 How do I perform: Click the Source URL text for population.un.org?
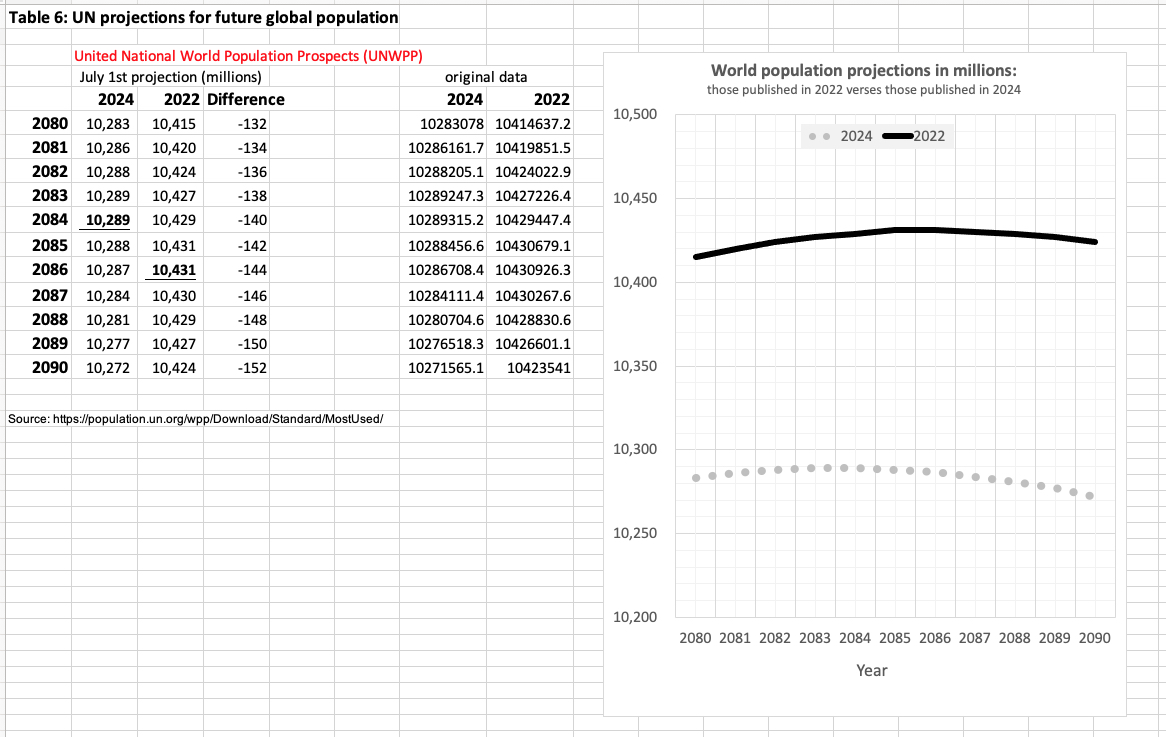coord(195,419)
